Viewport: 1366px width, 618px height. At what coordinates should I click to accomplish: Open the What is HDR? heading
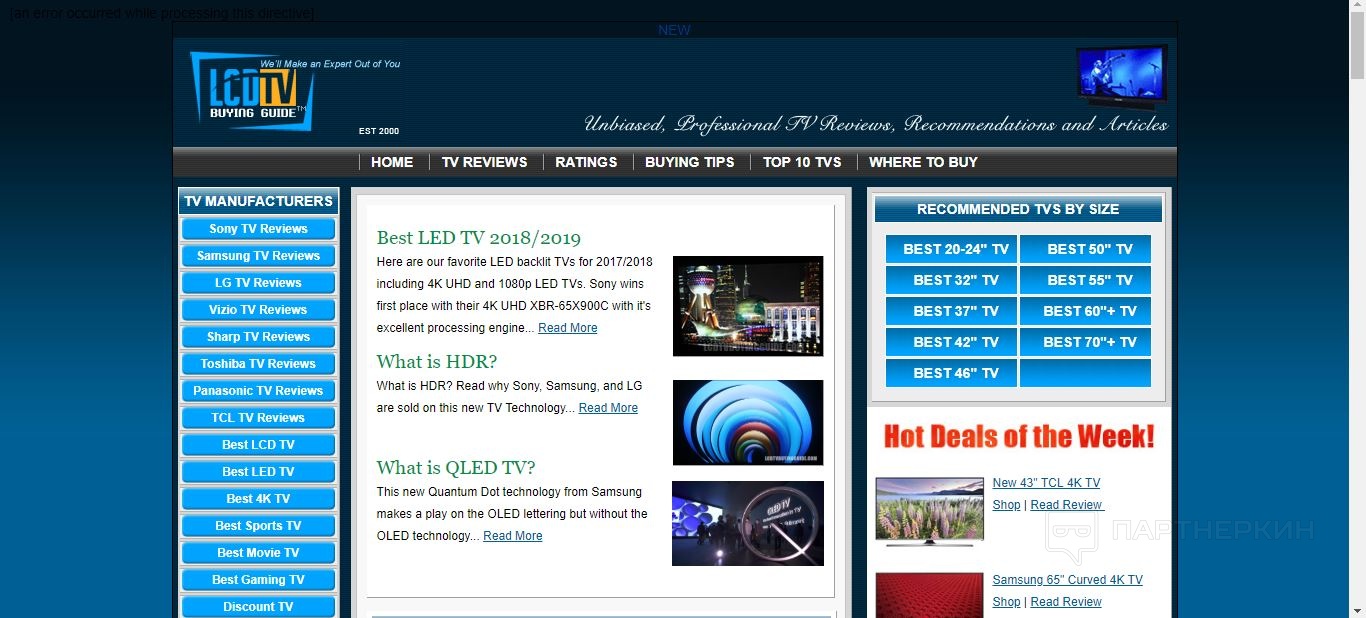[437, 362]
